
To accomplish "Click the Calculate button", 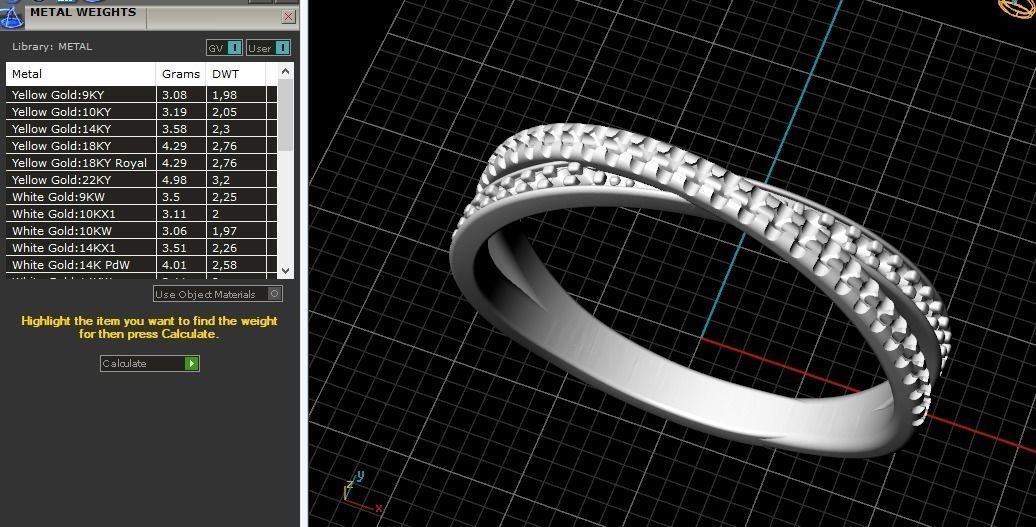I will [x=150, y=363].
